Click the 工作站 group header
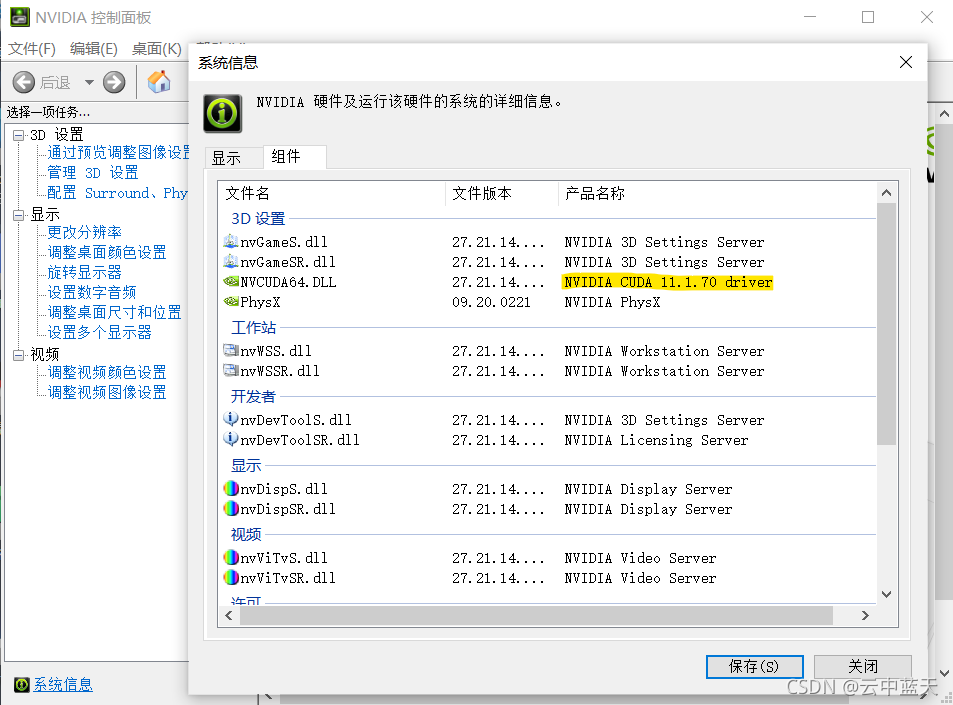953x705 pixels. [x=253, y=328]
